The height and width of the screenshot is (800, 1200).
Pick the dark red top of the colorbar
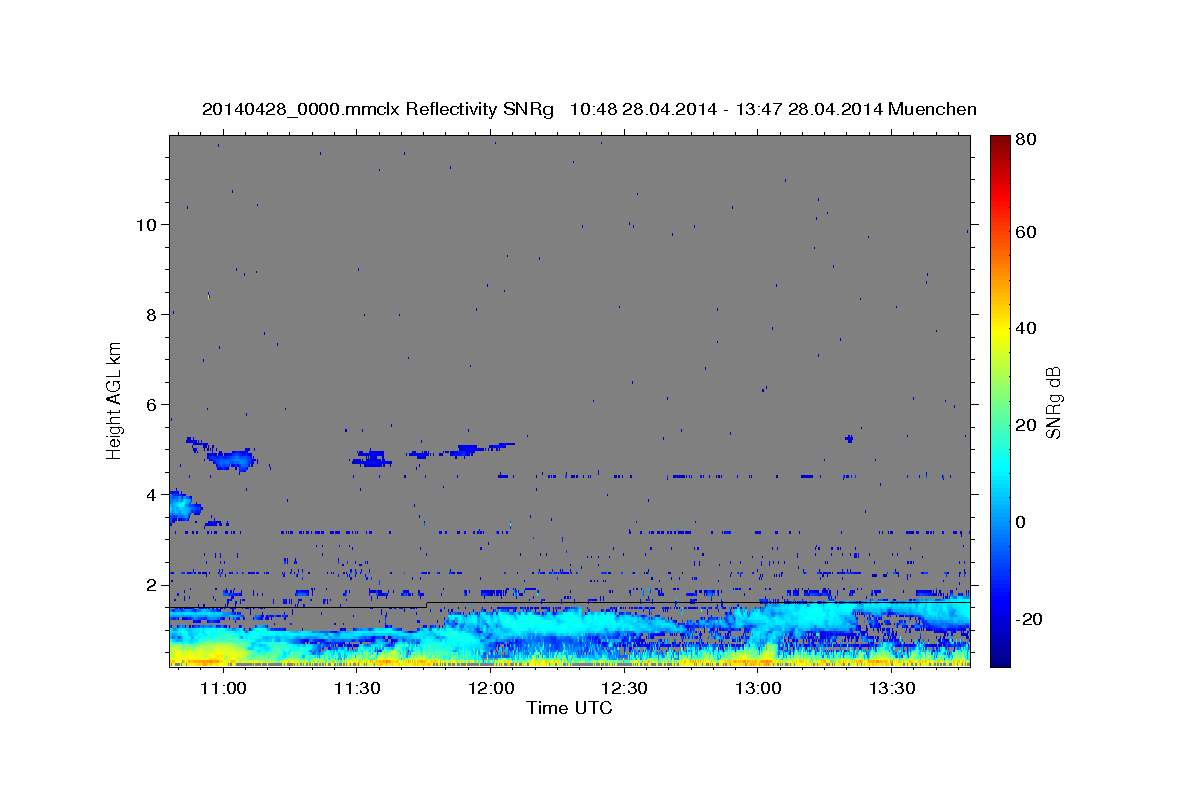[x=999, y=142]
